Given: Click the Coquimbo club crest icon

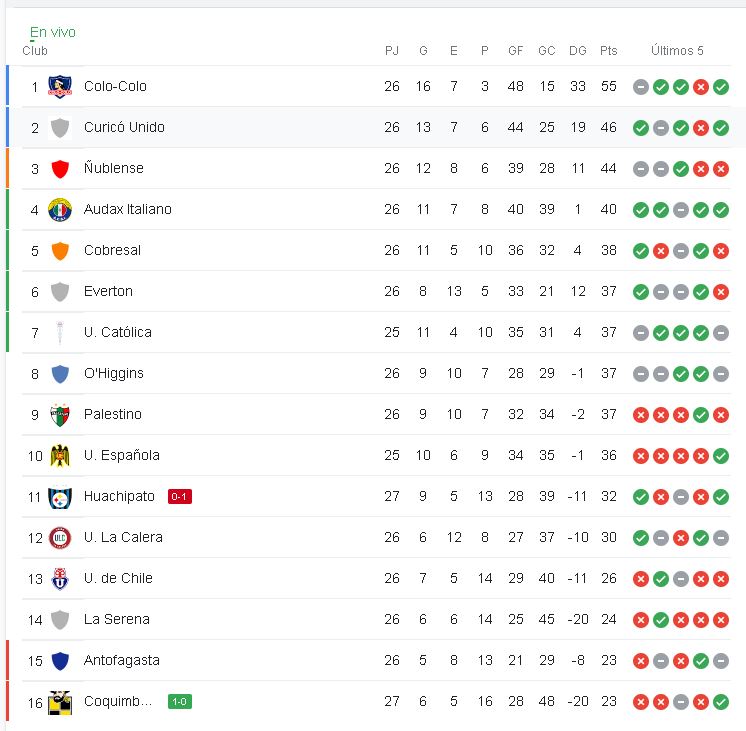Looking at the screenshot, I should (x=60, y=702).
